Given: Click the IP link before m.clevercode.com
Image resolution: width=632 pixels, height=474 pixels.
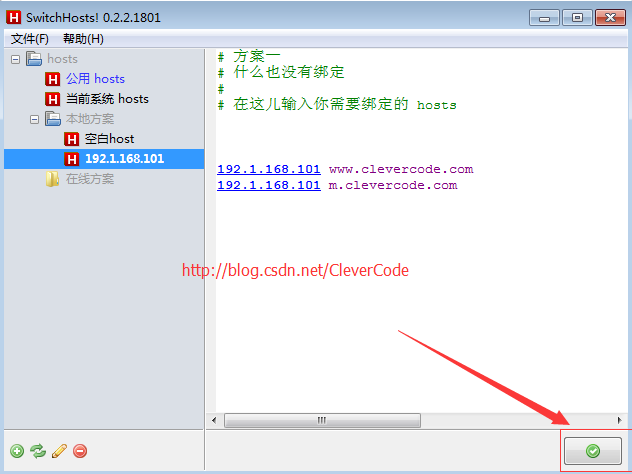Looking at the screenshot, I should coord(269,185).
